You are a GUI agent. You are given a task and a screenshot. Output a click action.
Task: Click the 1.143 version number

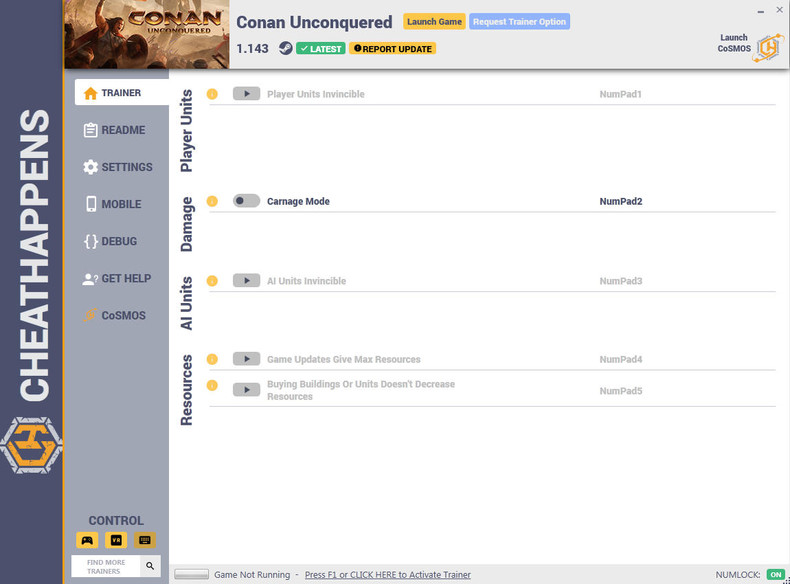[252, 49]
